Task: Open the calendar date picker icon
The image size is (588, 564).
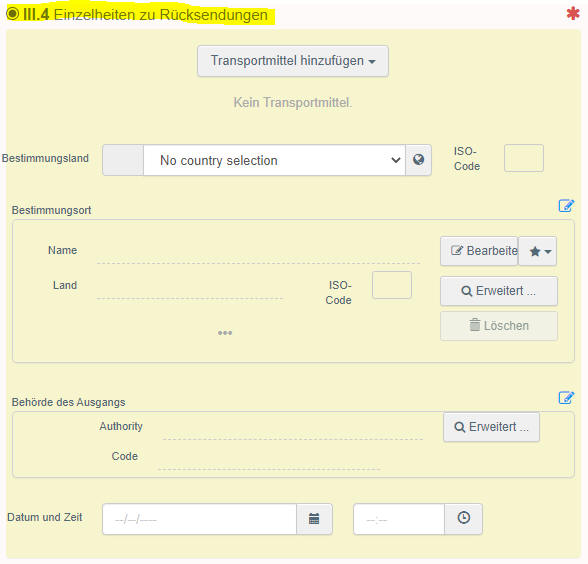Action: point(314,519)
